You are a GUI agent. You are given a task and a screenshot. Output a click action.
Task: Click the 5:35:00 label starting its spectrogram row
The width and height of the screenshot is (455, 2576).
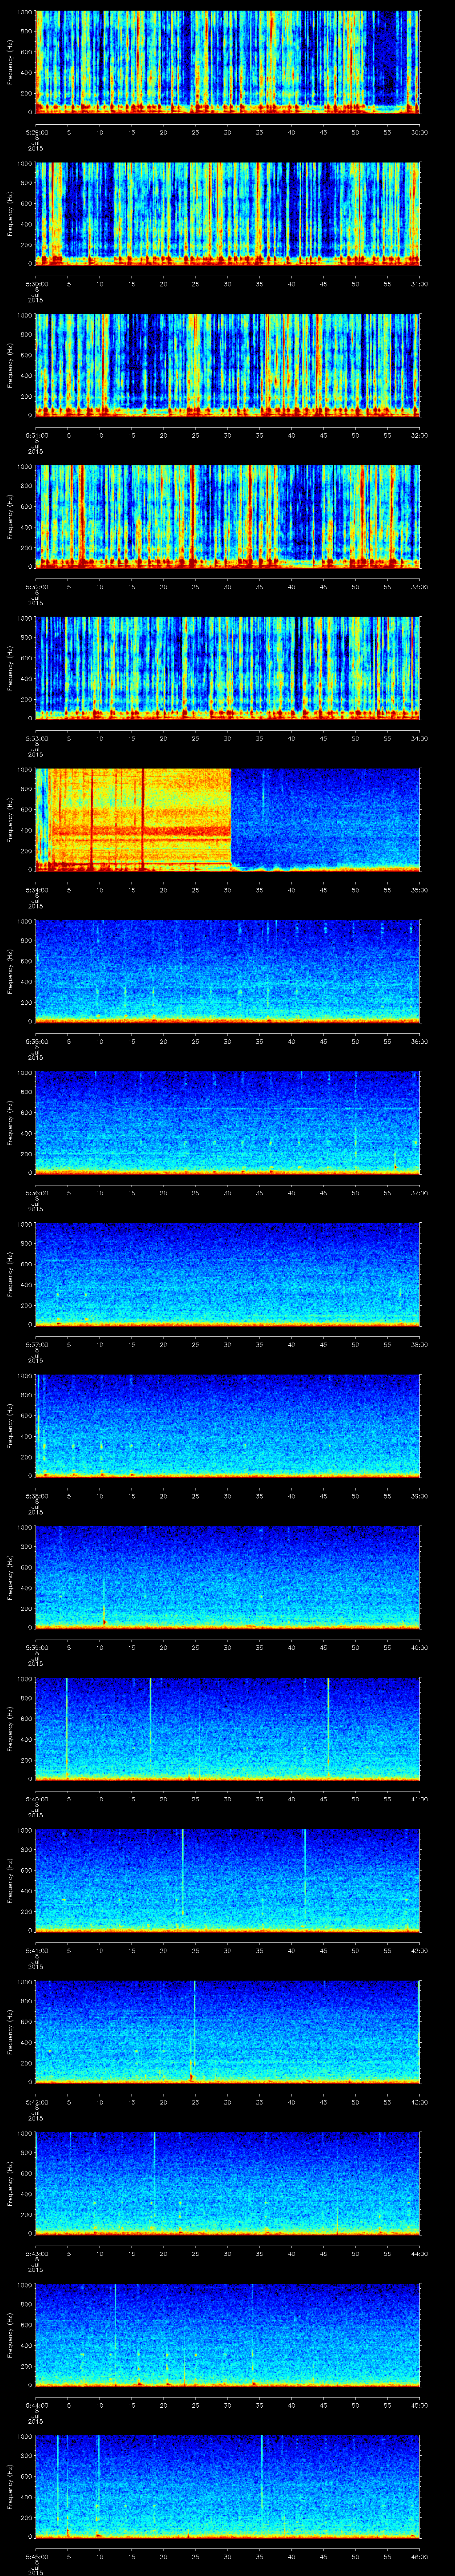36,1041
